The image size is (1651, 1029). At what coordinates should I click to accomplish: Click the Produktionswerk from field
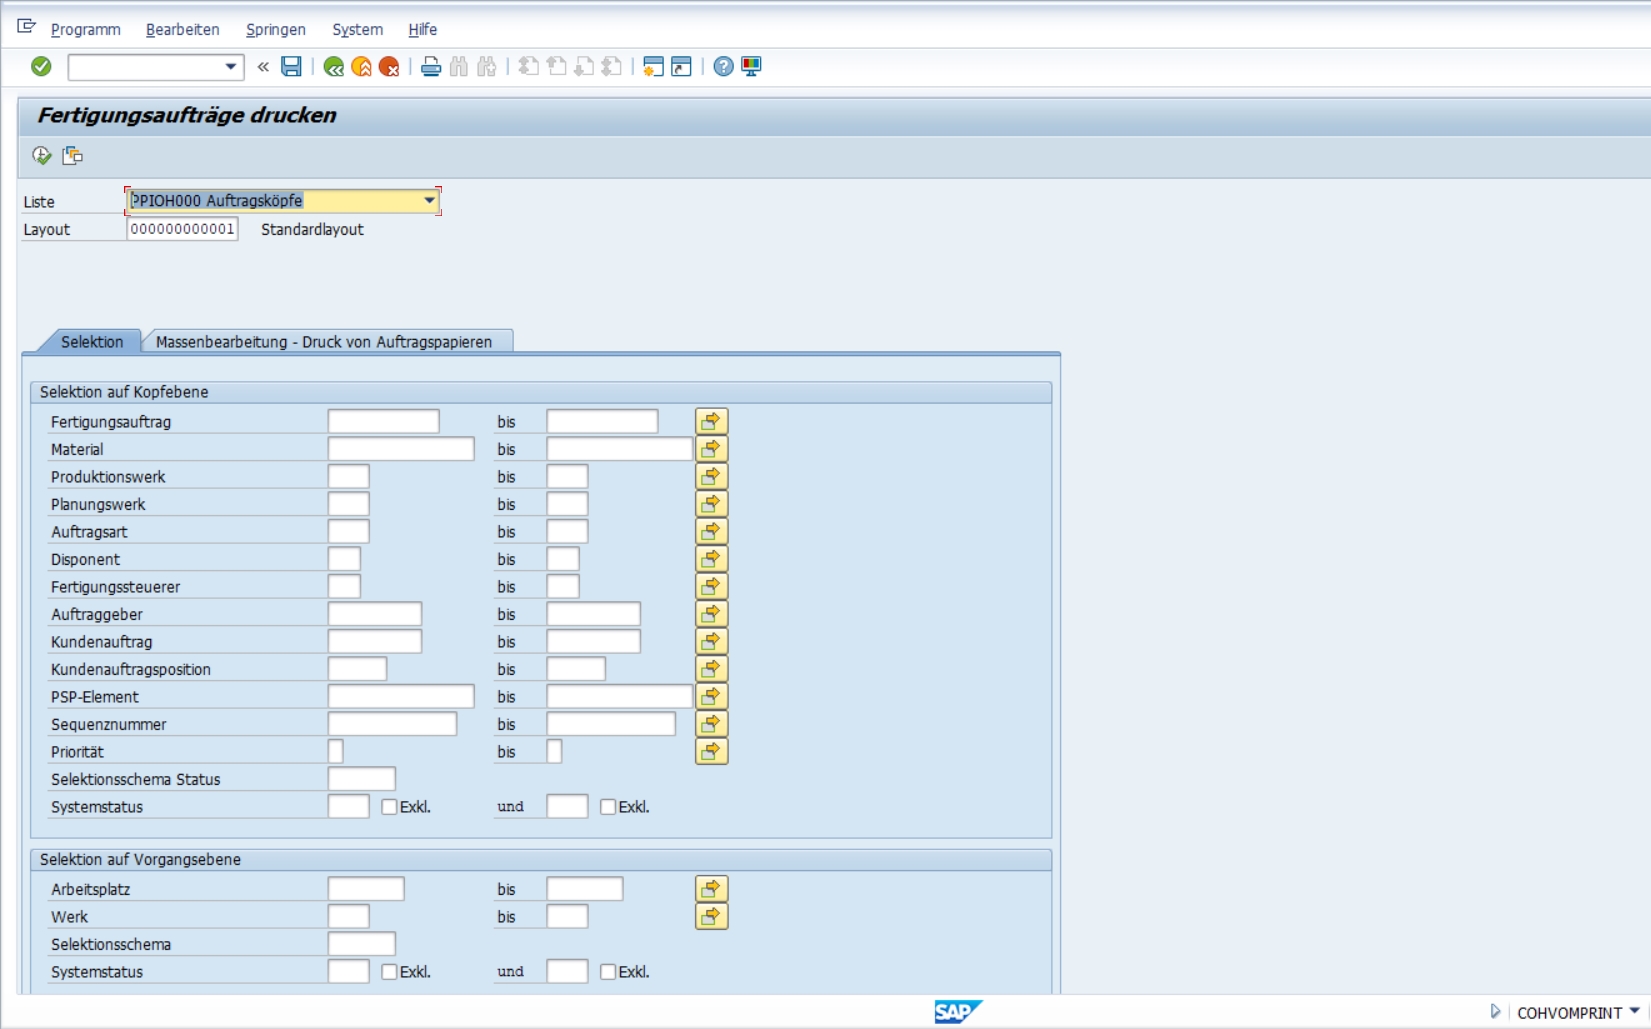[x=348, y=476]
